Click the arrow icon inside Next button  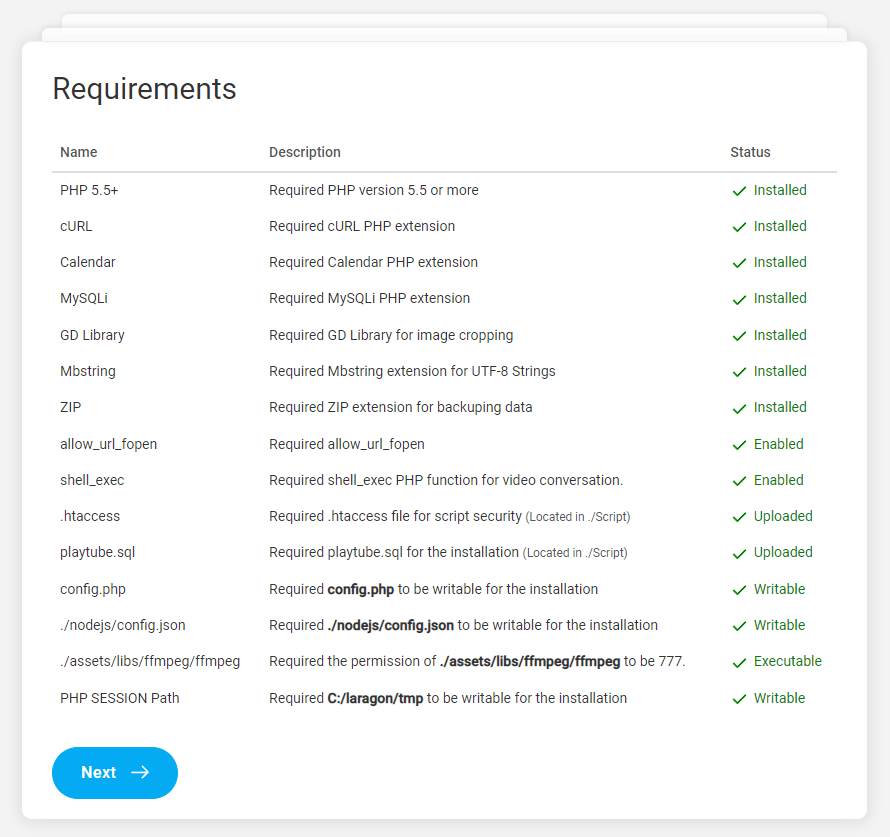pos(140,773)
